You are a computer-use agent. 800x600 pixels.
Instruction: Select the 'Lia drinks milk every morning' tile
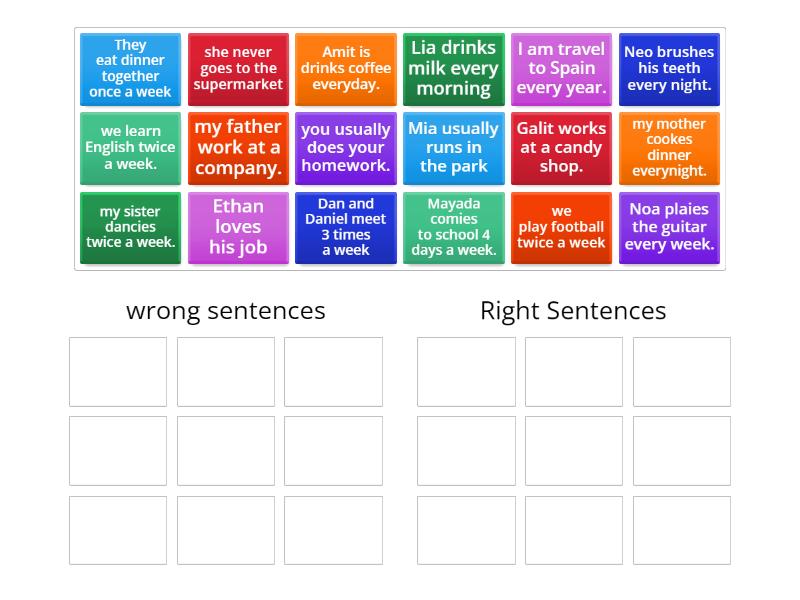[454, 69]
